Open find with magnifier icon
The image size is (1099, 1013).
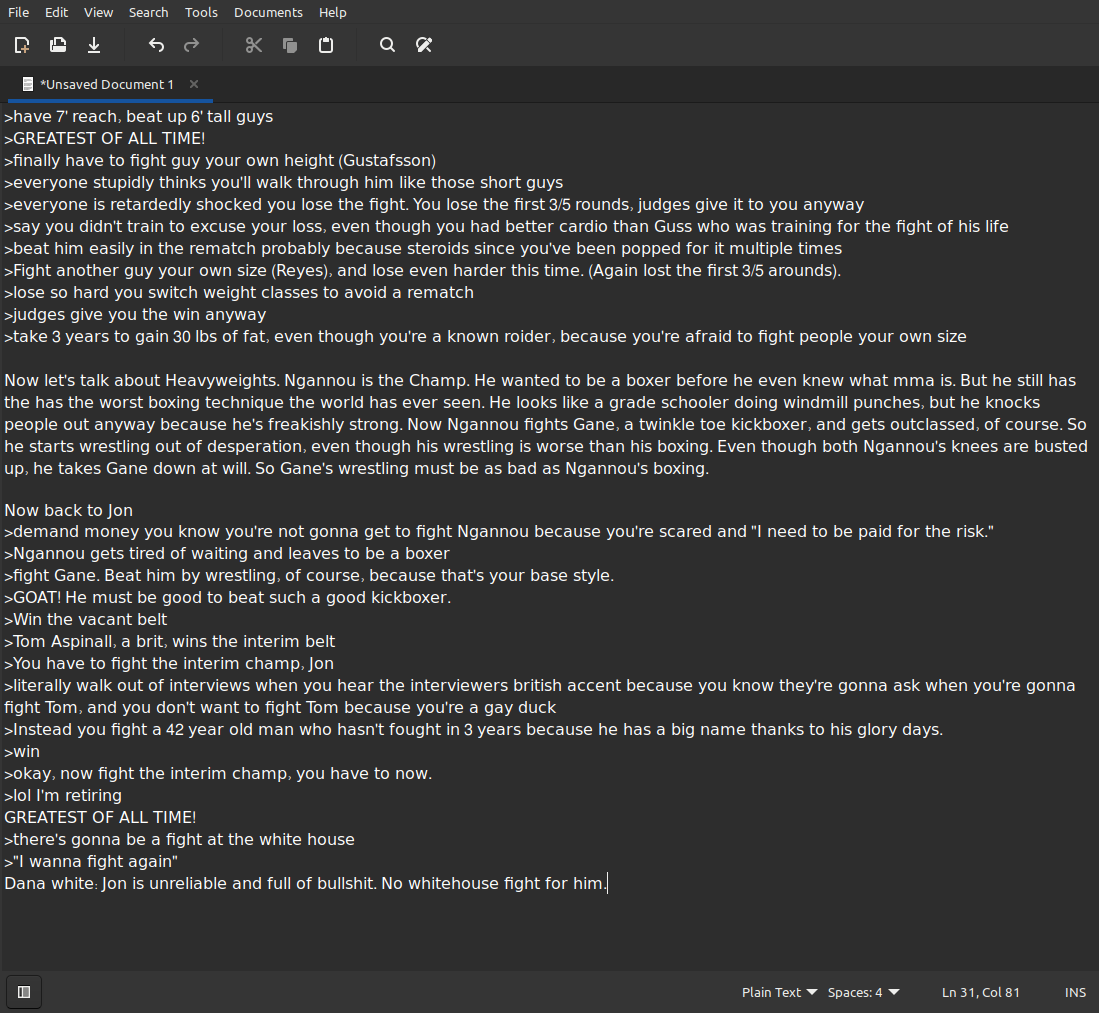(x=388, y=46)
